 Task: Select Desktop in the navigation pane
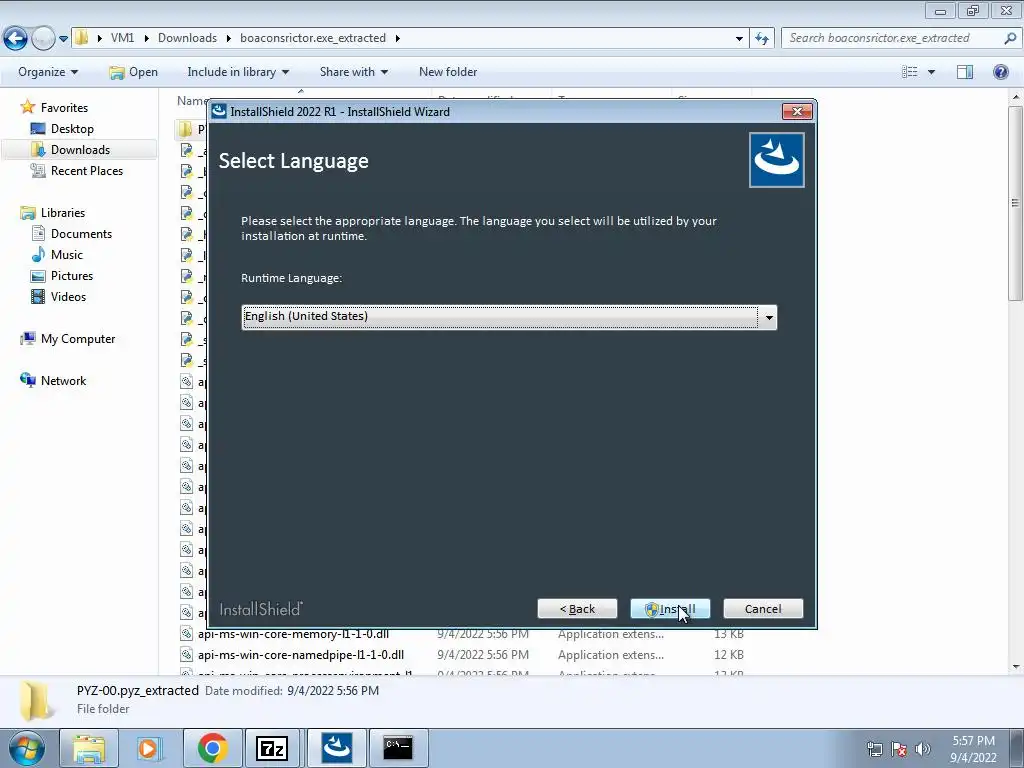pos(72,129)
